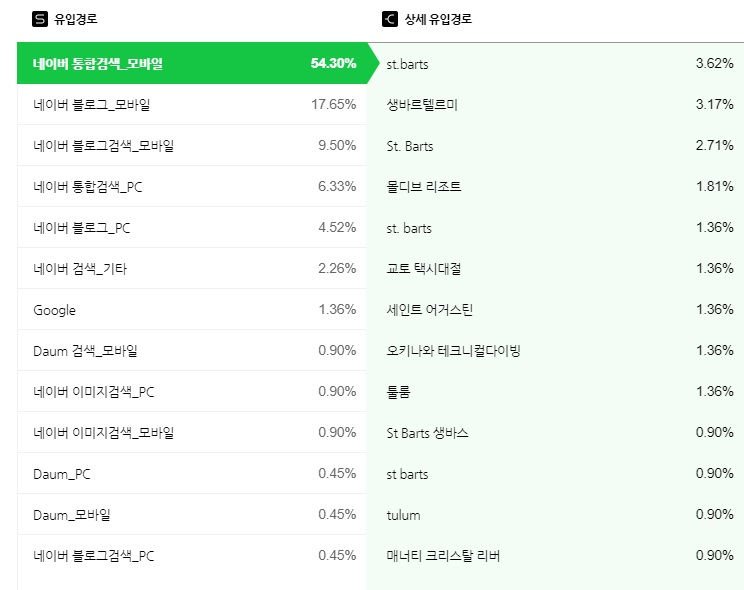Click the 9.50% percentage value
Image resolution: width=744 pixels, height=590 pixels.
[337, 145]
